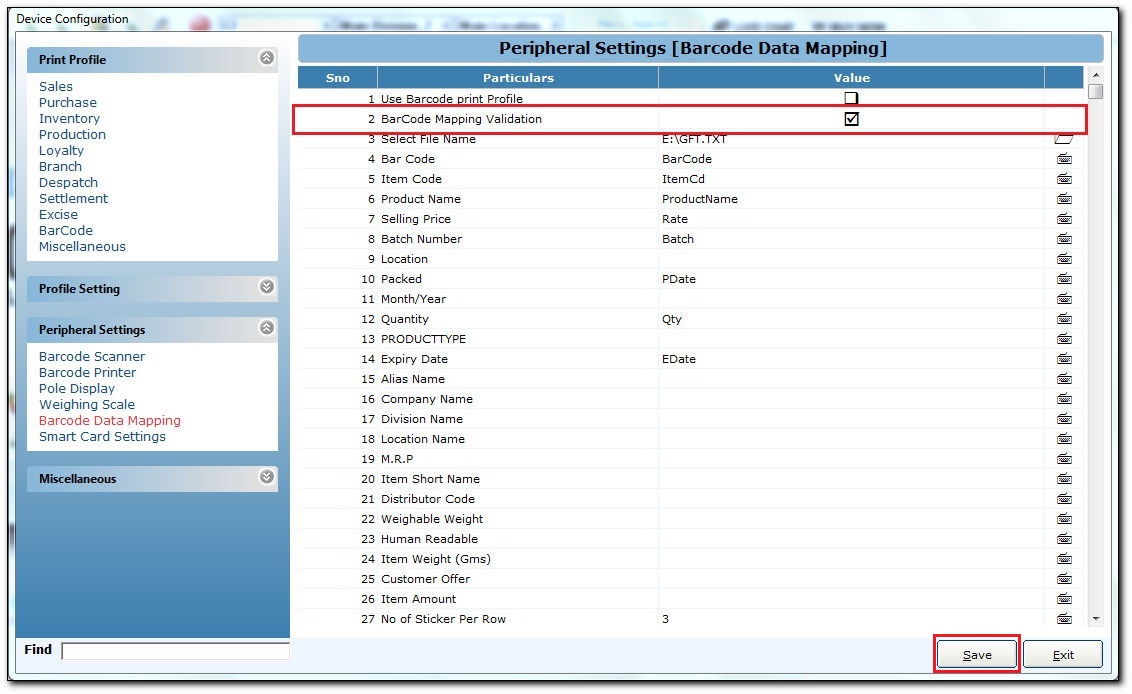Click keyboard icon in Product Name row
The width and height of the screenshot is (1132, 694).
point(1064,199)
